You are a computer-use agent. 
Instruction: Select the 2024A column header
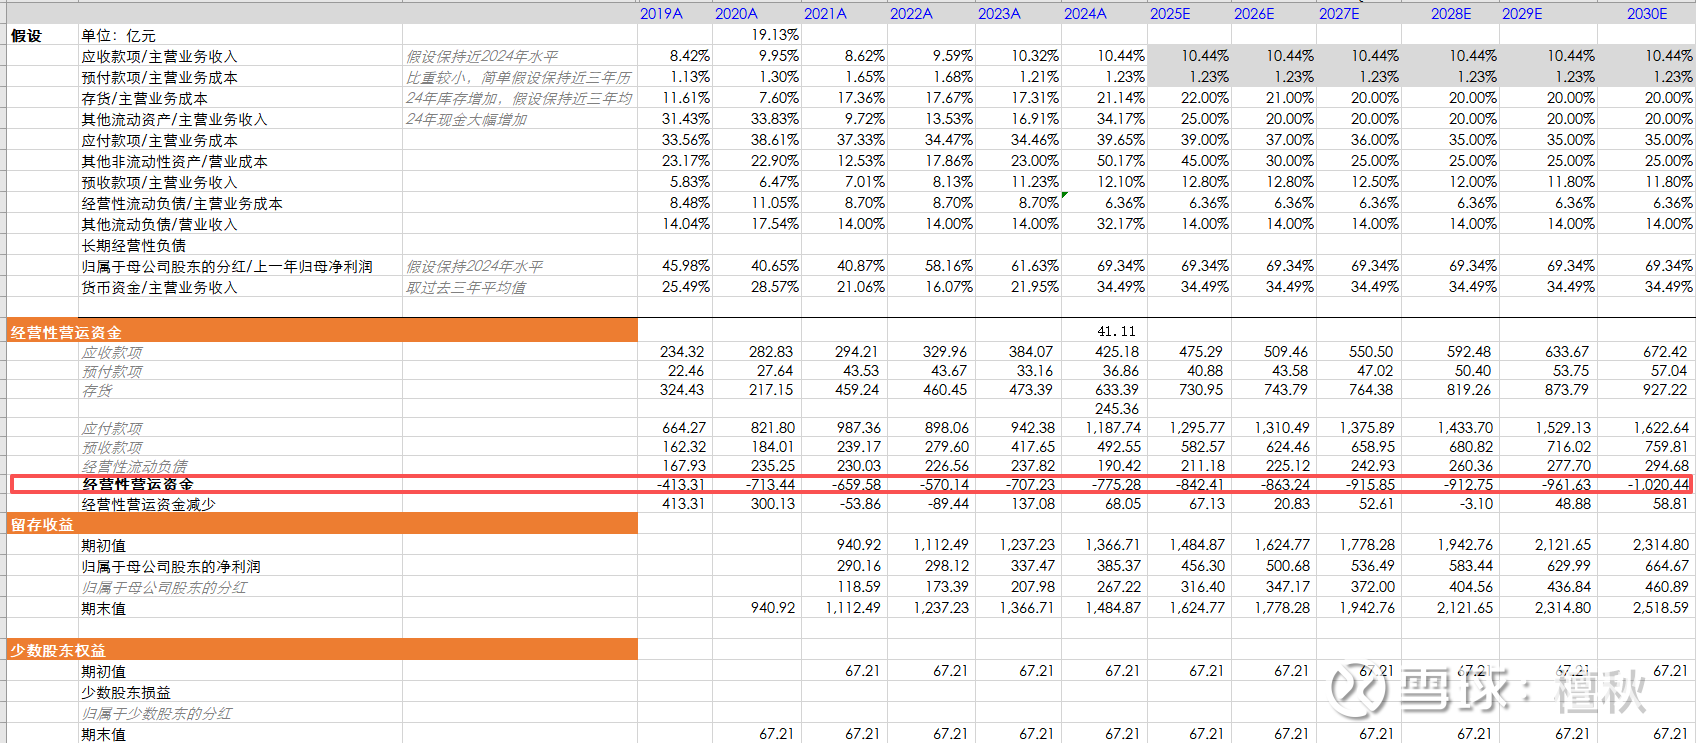1085,14
